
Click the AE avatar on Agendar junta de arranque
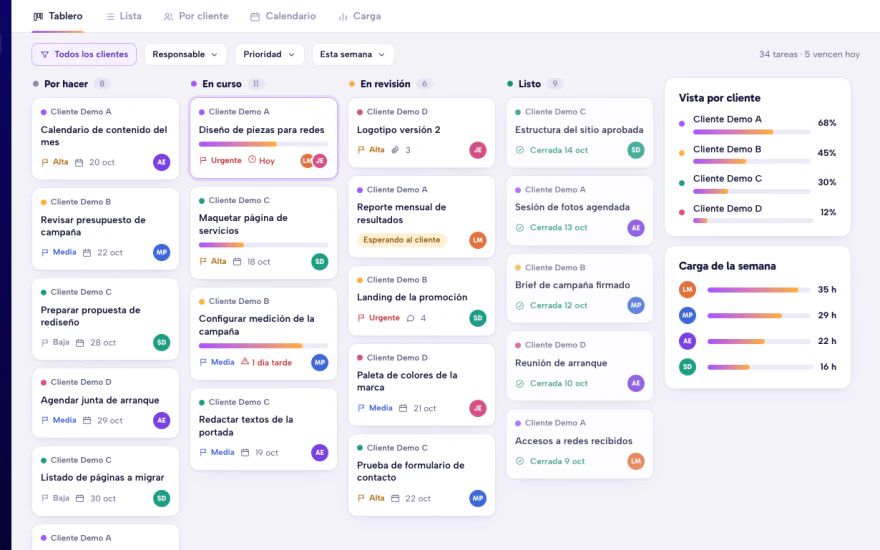click(162, 420)
